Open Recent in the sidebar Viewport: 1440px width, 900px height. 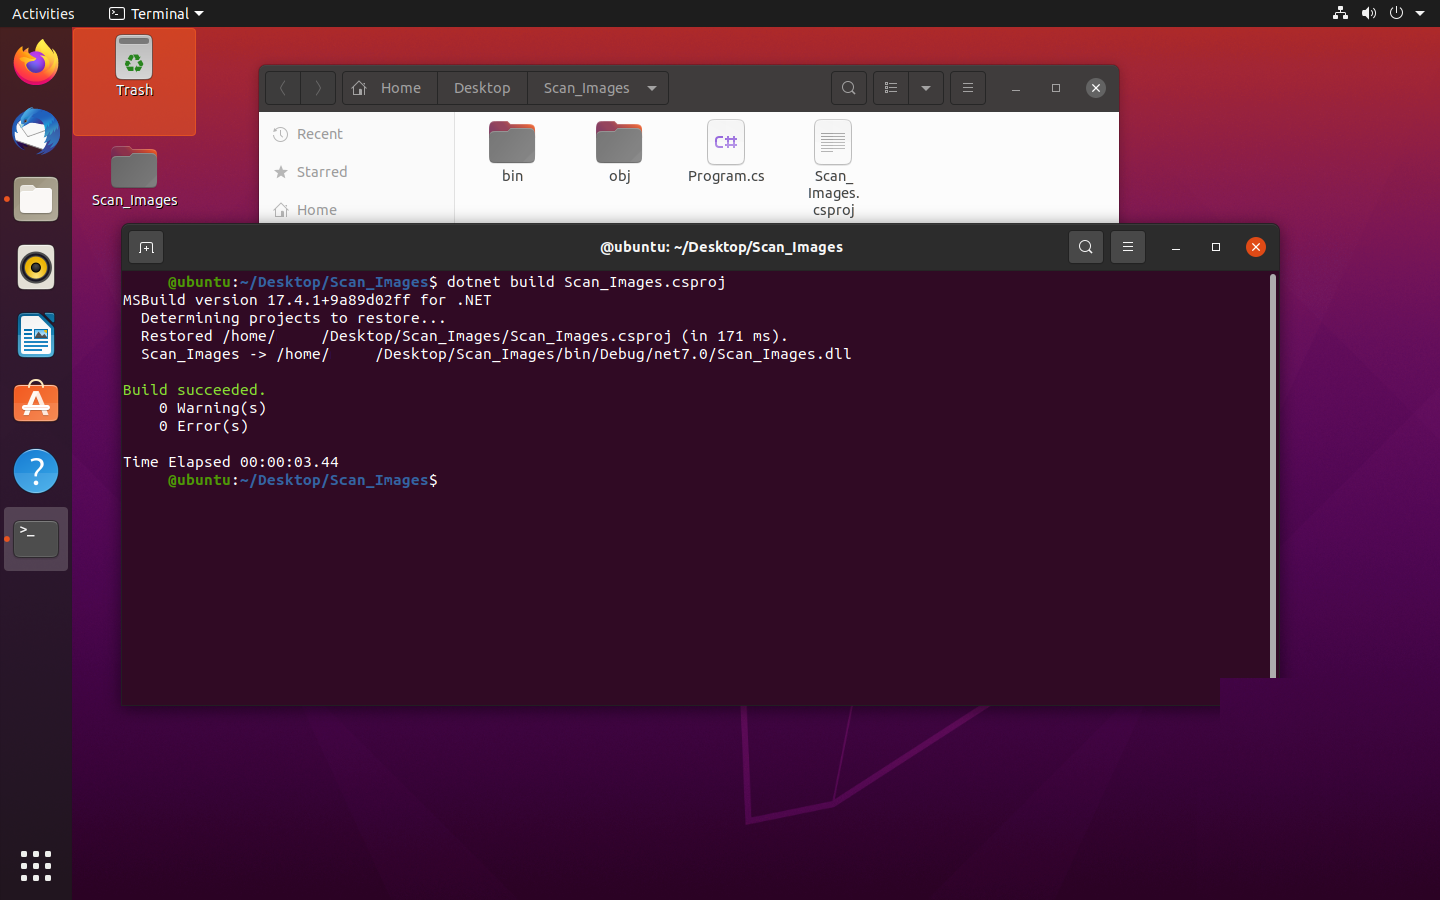click(x=319, y=134)
